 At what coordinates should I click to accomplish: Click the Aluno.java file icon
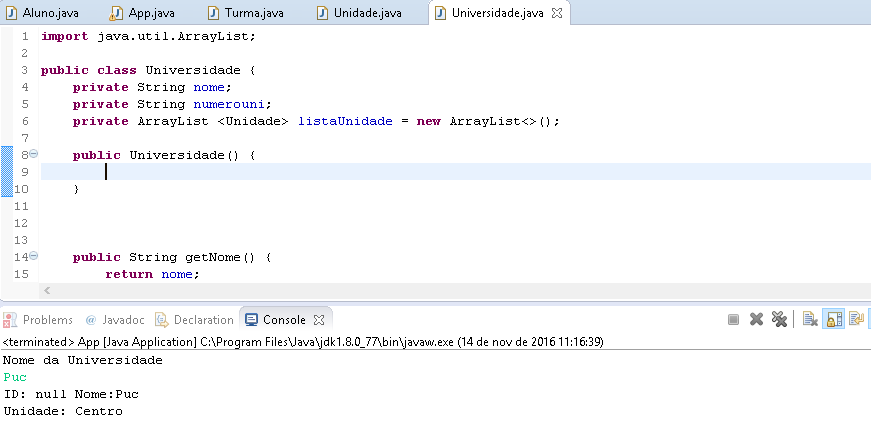(x=11, y=13)
